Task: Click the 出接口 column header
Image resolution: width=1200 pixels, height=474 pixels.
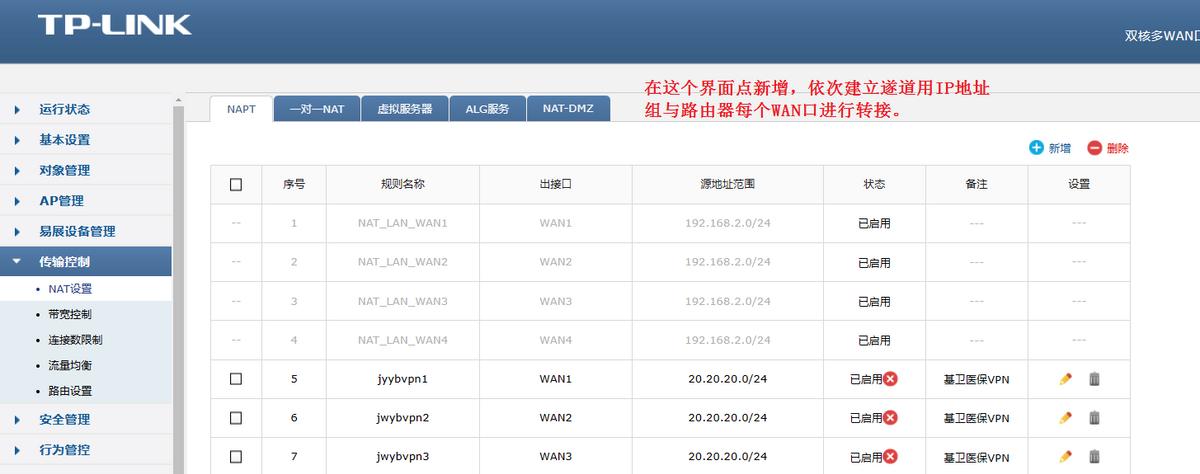Action: click(x=555, y=184)
